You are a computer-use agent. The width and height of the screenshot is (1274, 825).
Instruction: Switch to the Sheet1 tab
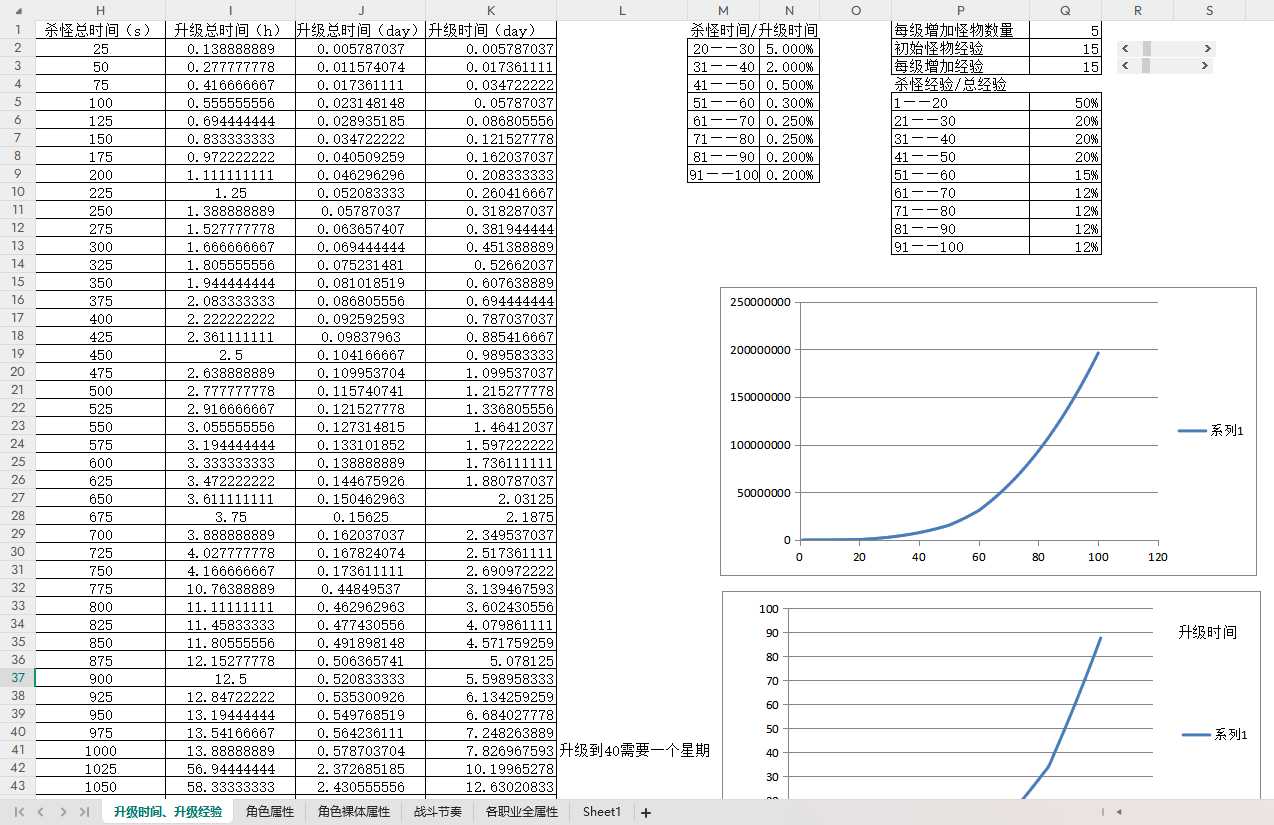(x=602, y=812)
